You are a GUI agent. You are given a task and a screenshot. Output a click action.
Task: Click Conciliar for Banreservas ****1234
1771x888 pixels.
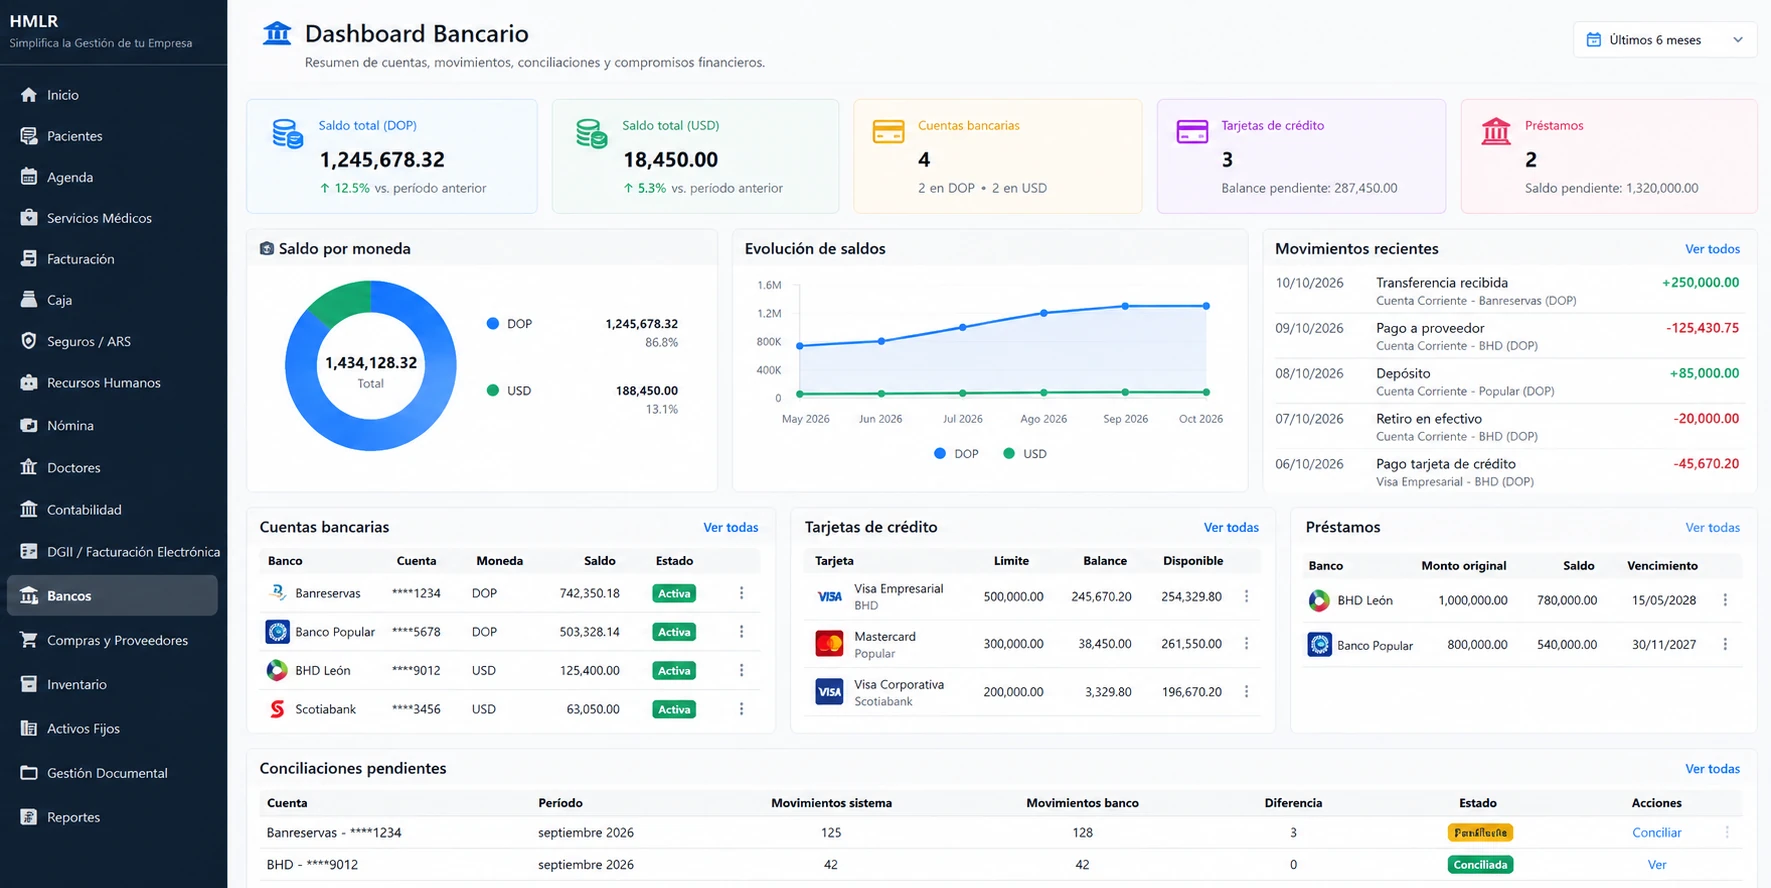point(1657,832)
